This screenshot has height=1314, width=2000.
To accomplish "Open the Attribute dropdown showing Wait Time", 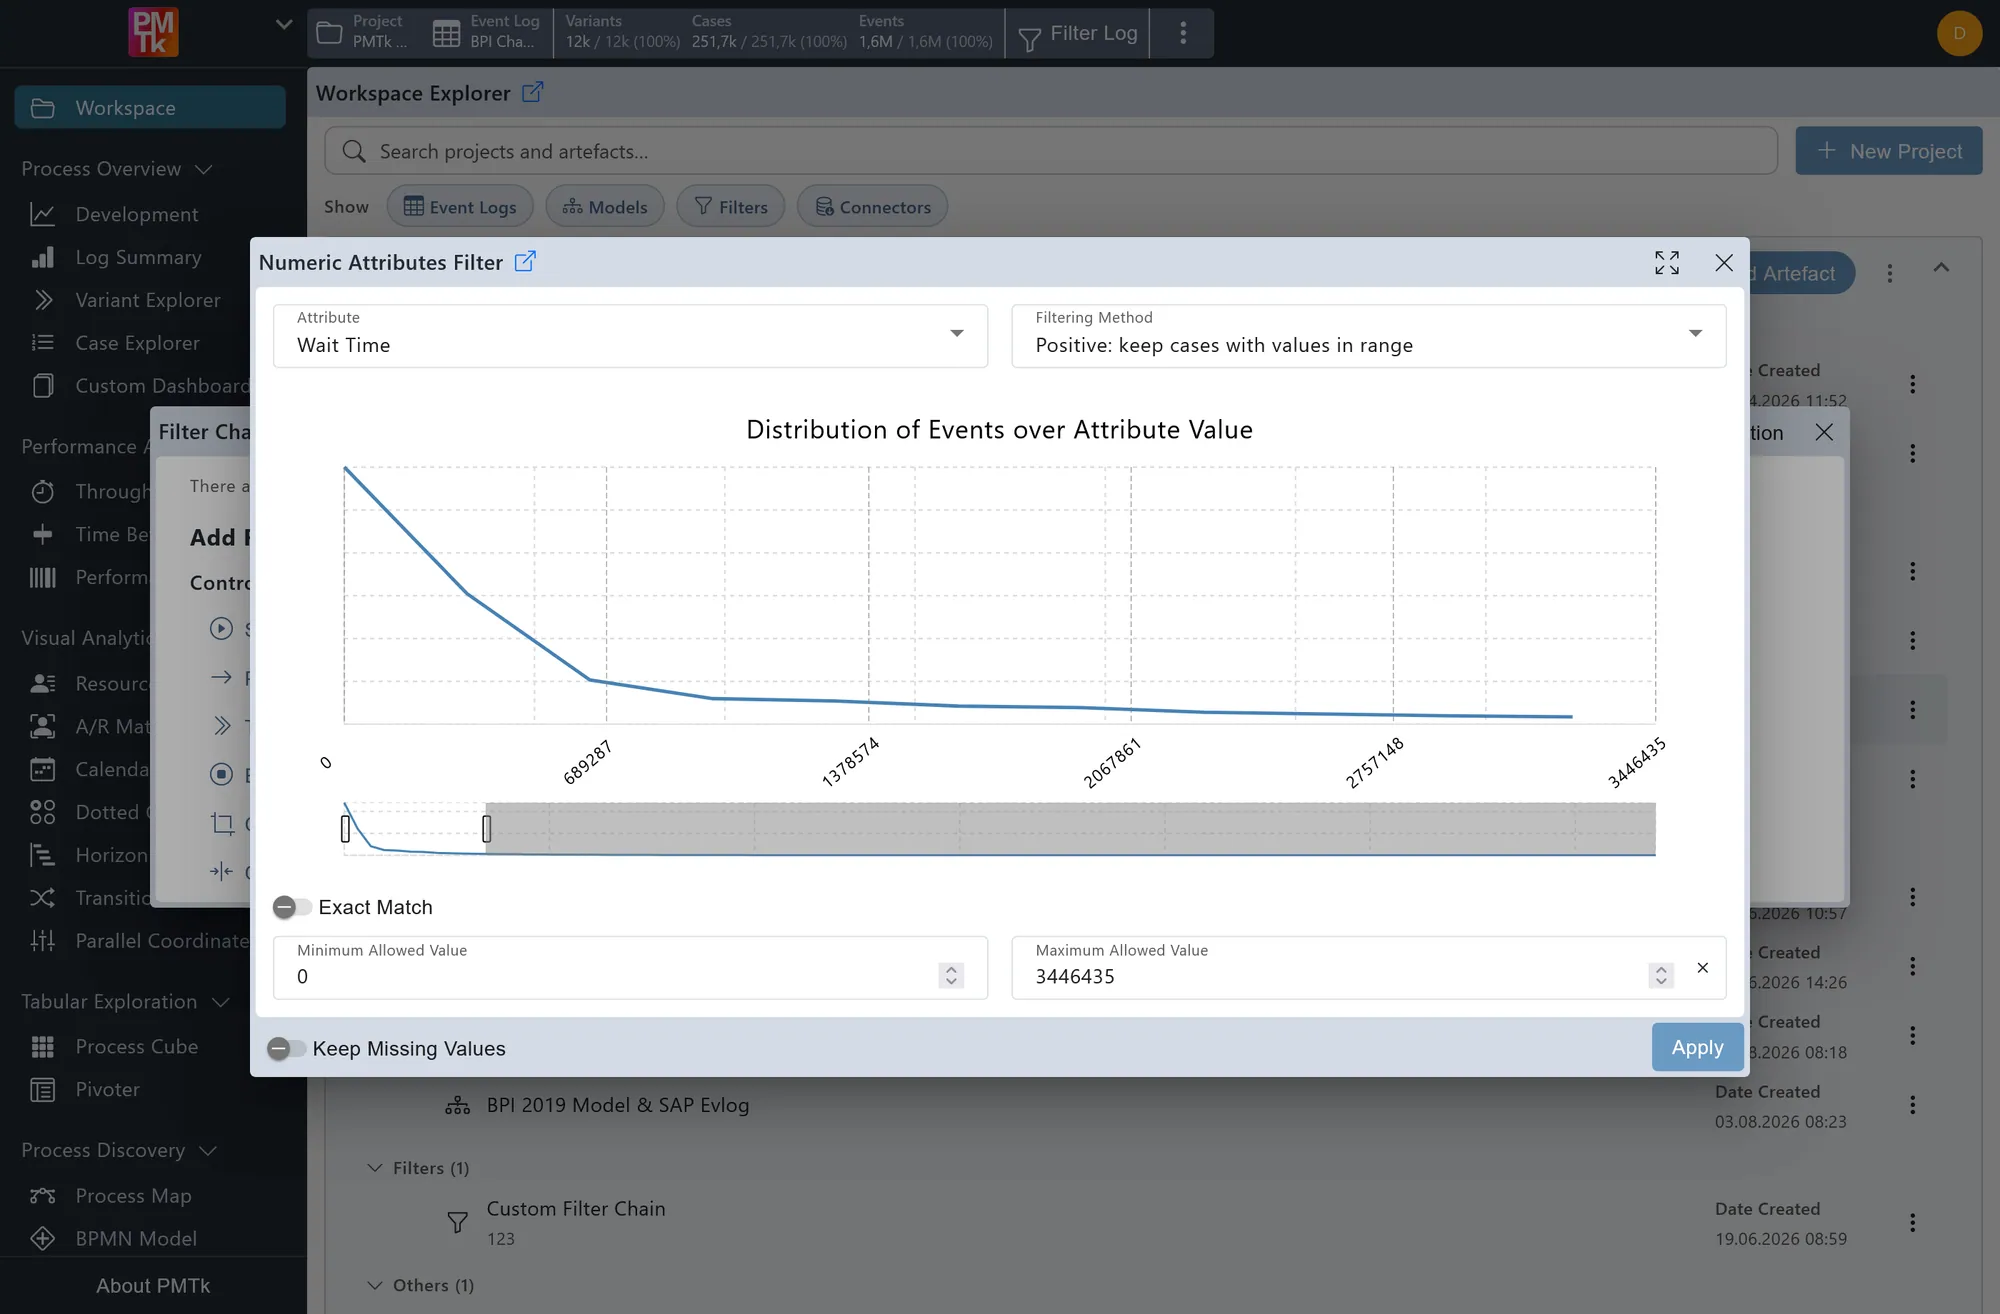I will pyautogui.click(x=630, y=335).
